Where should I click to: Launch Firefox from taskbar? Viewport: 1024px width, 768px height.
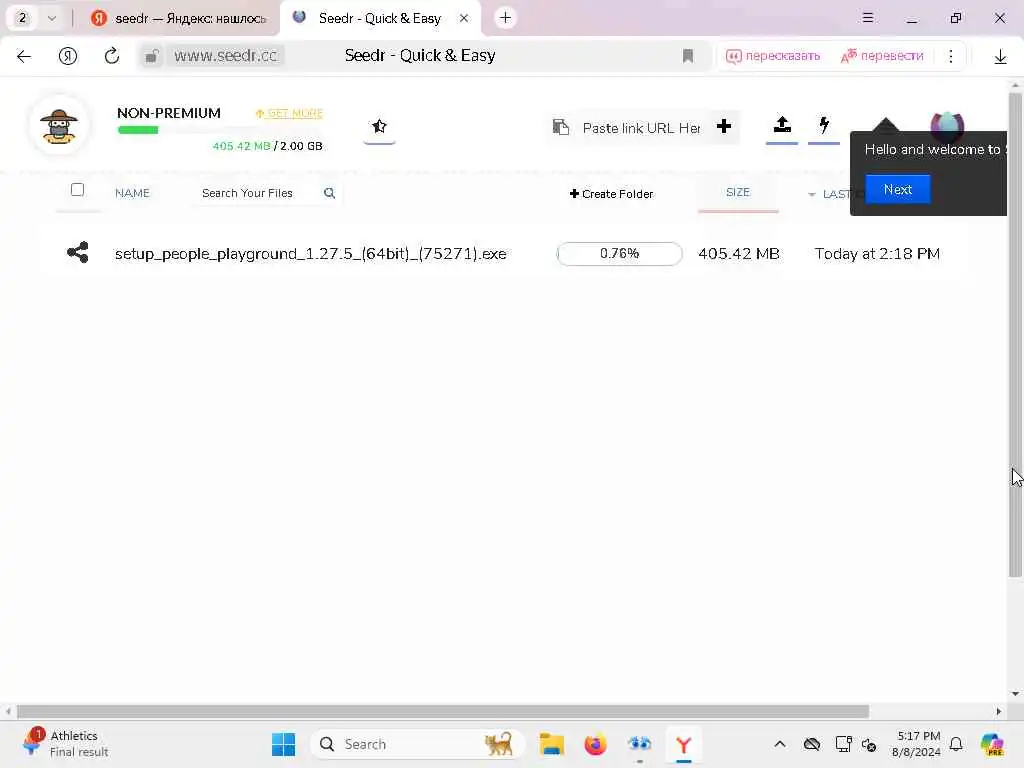coord(595,744)
